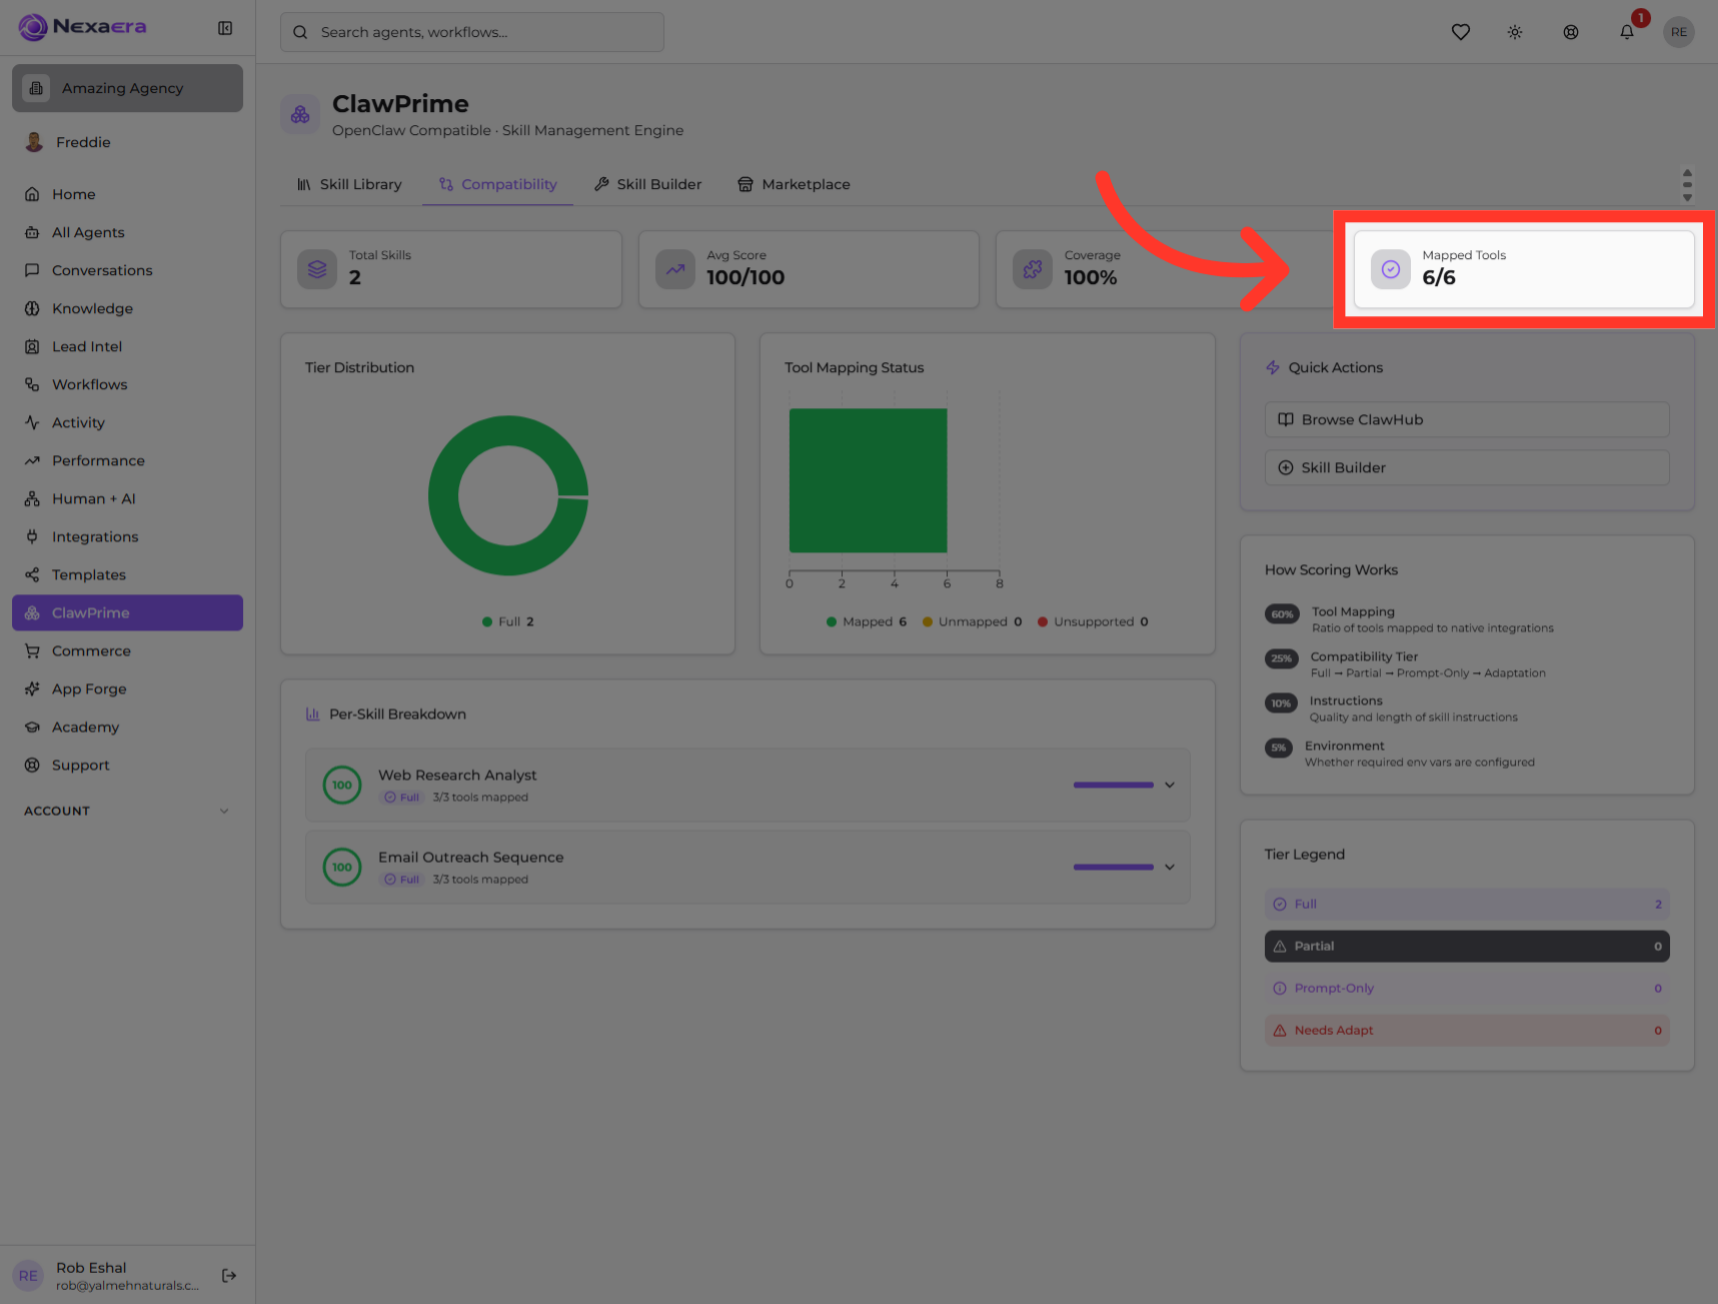Click the ClawPrime header icon

[x=300, y=115]
